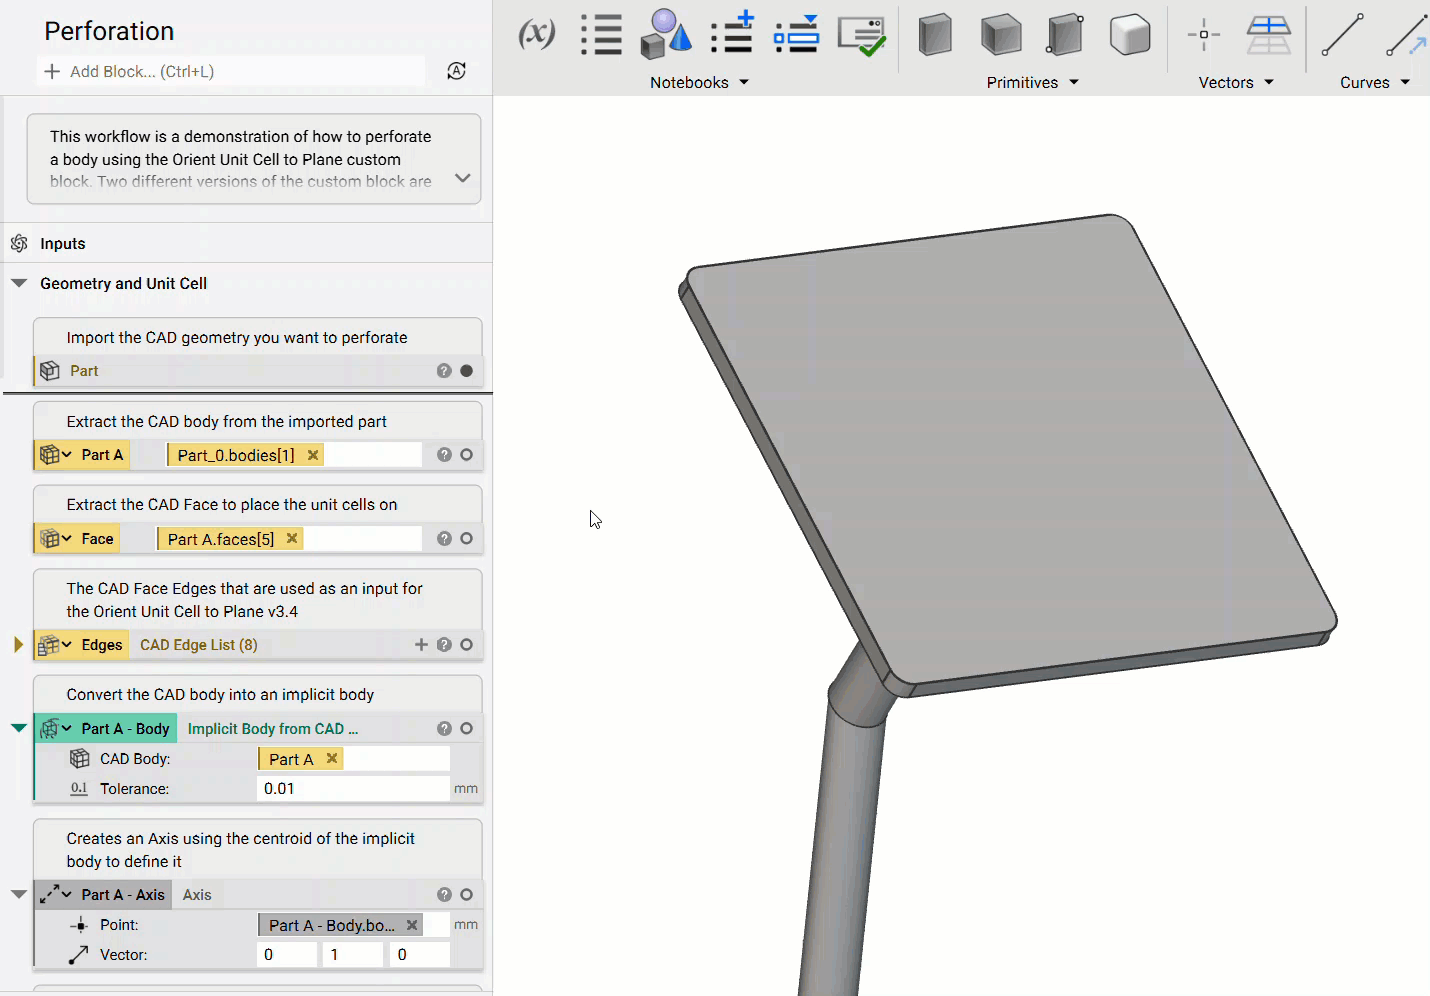Click the shapes primitives notebook icon

tap(666, 35)
